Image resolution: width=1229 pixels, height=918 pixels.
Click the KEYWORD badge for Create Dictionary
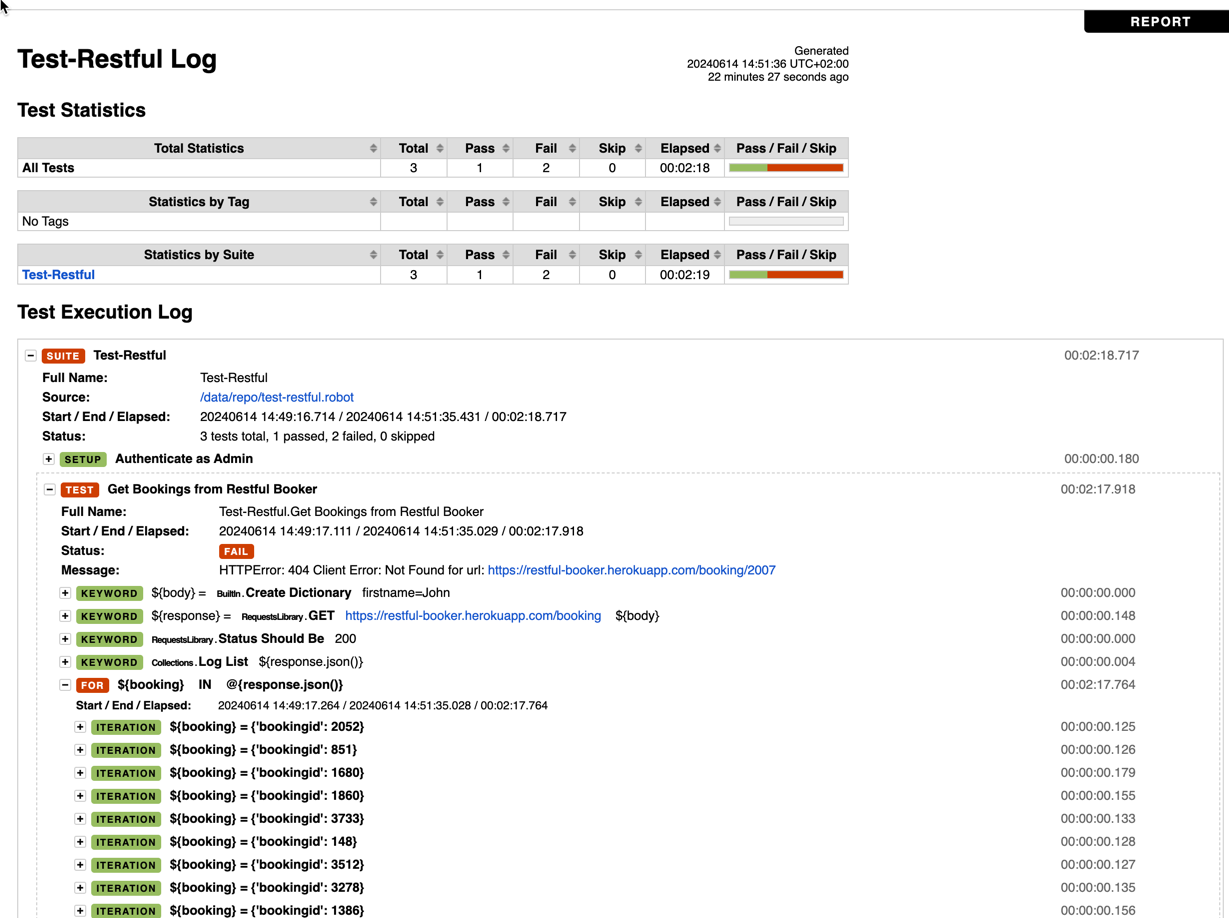109,593
